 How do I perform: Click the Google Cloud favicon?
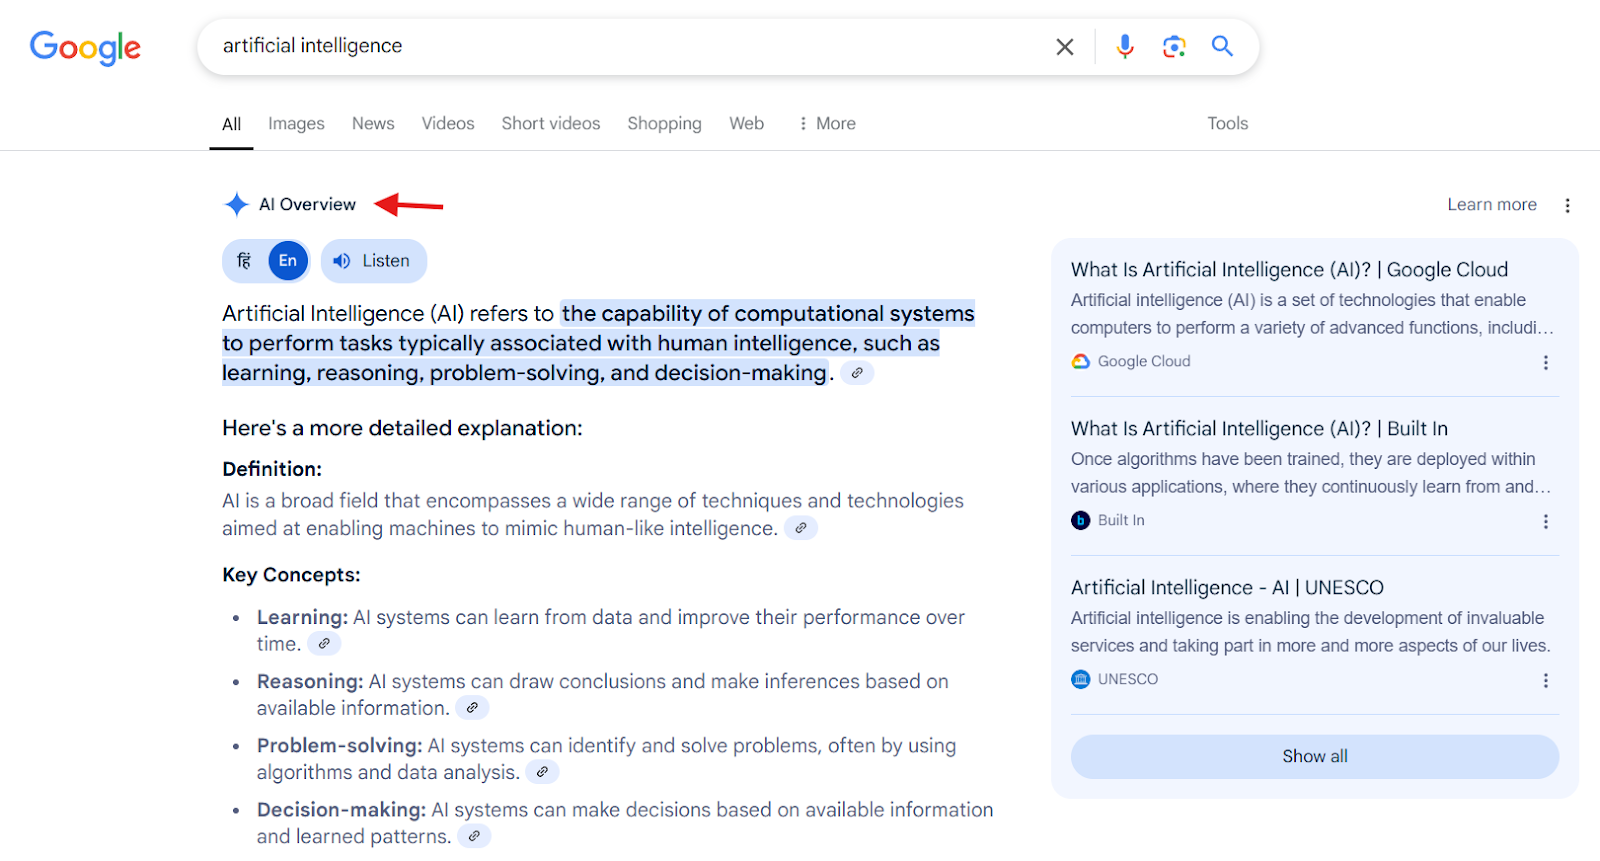point(1081,362)
